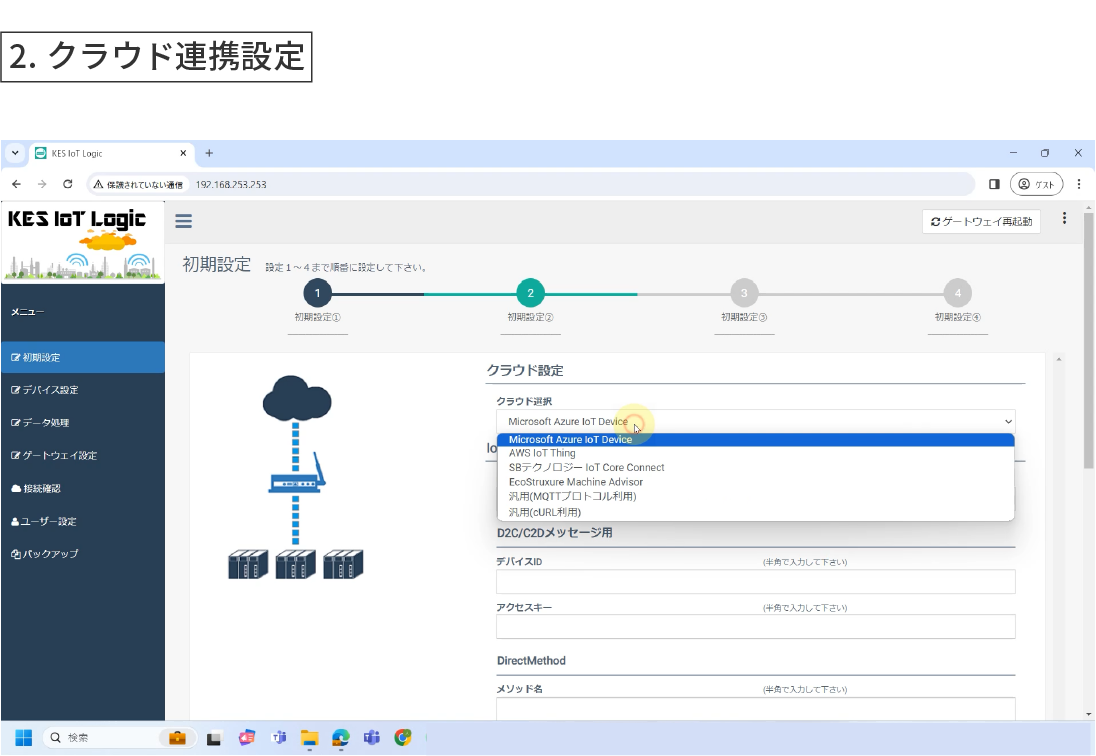The height and width of the screenshot is (756, 1096).
Task: Open second Teams icon next to Chrome
Action: pyautogui.click(x=371, y=738)
